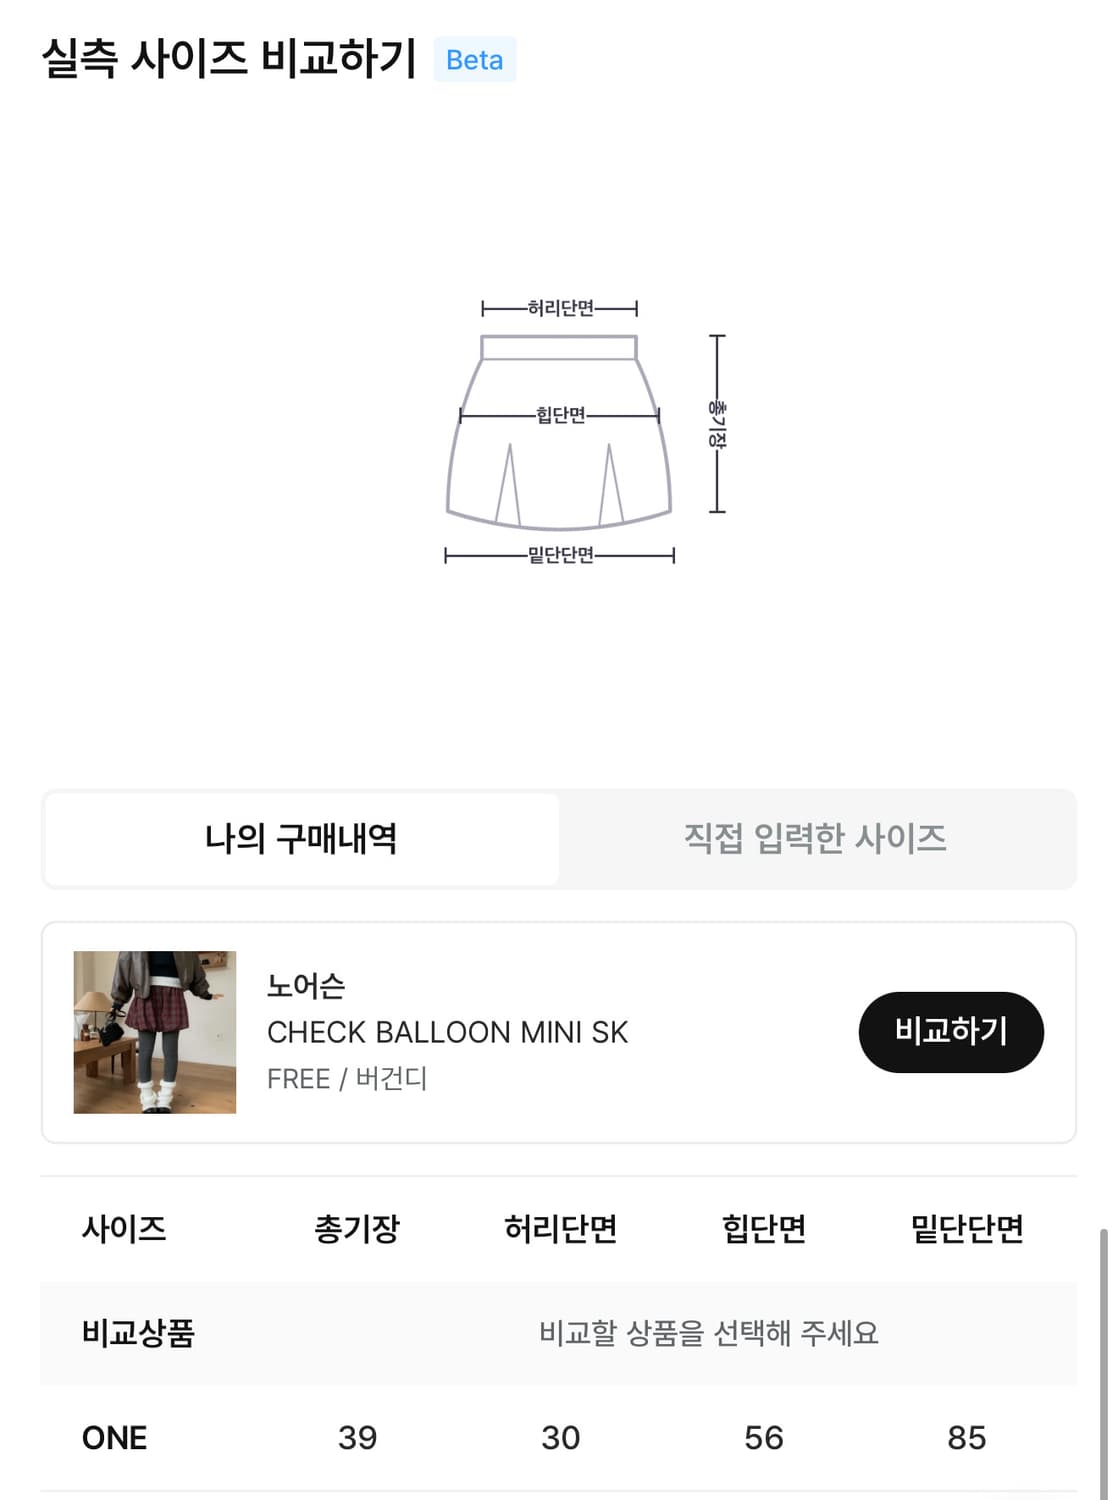This screenshot has width=1118, height=1500.
Task: Click the 총기장 table column header
Action: point(357,1228)
